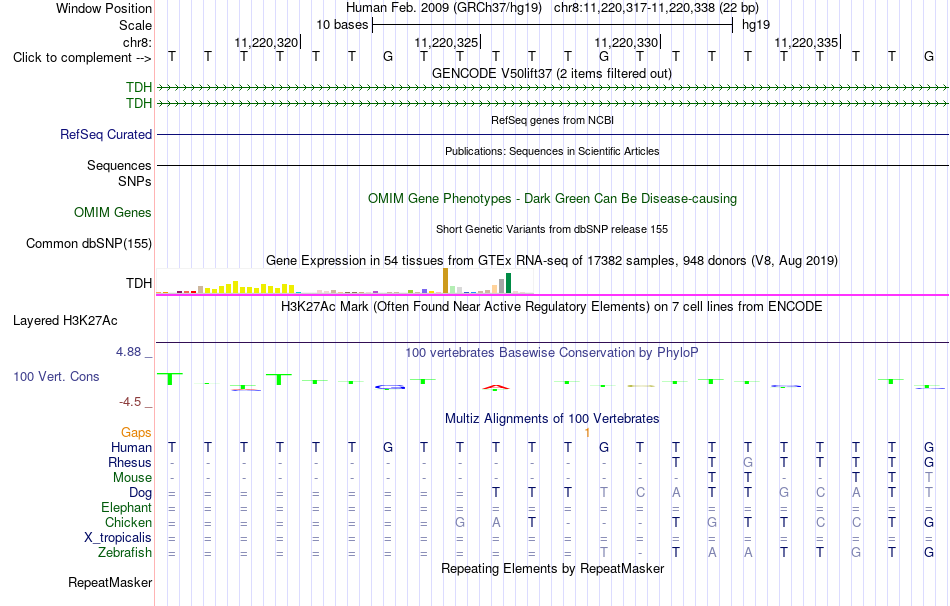Image resolution: width=950 pixels, height=606 pixels.
Task: Click the red 'A' PhyloP conservation logo
Action: click(496, 387)
